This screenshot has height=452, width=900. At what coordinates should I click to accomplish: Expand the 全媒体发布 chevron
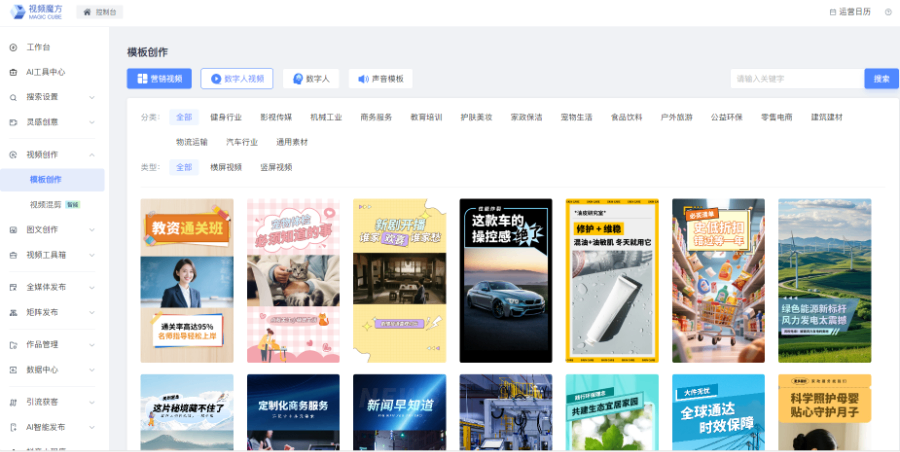point(92,287)
